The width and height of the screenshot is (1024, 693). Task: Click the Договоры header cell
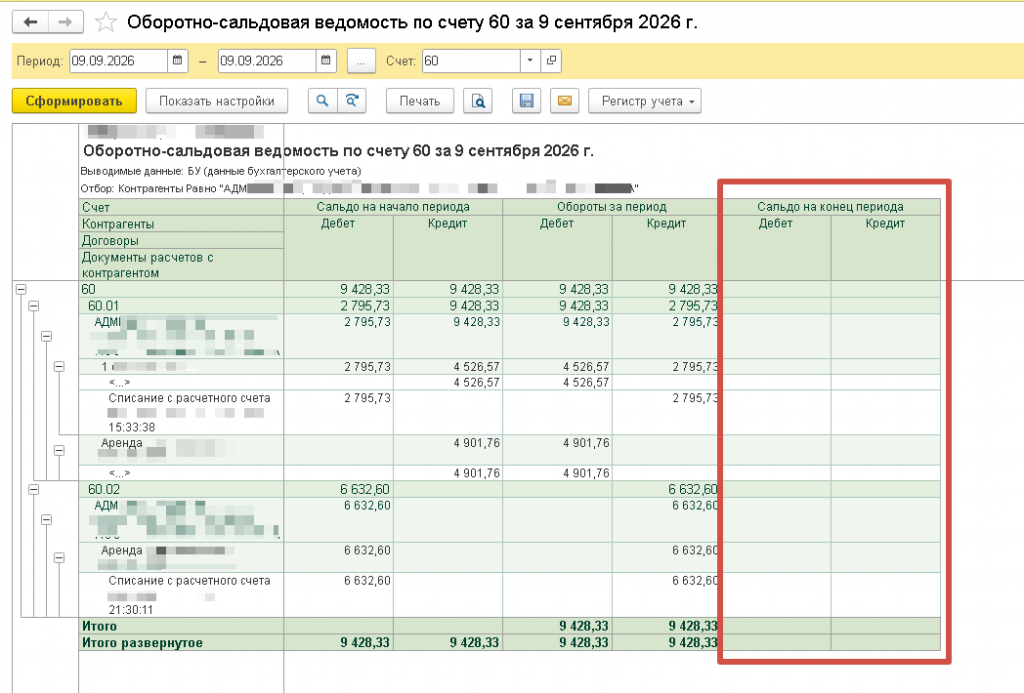[181, 240]
